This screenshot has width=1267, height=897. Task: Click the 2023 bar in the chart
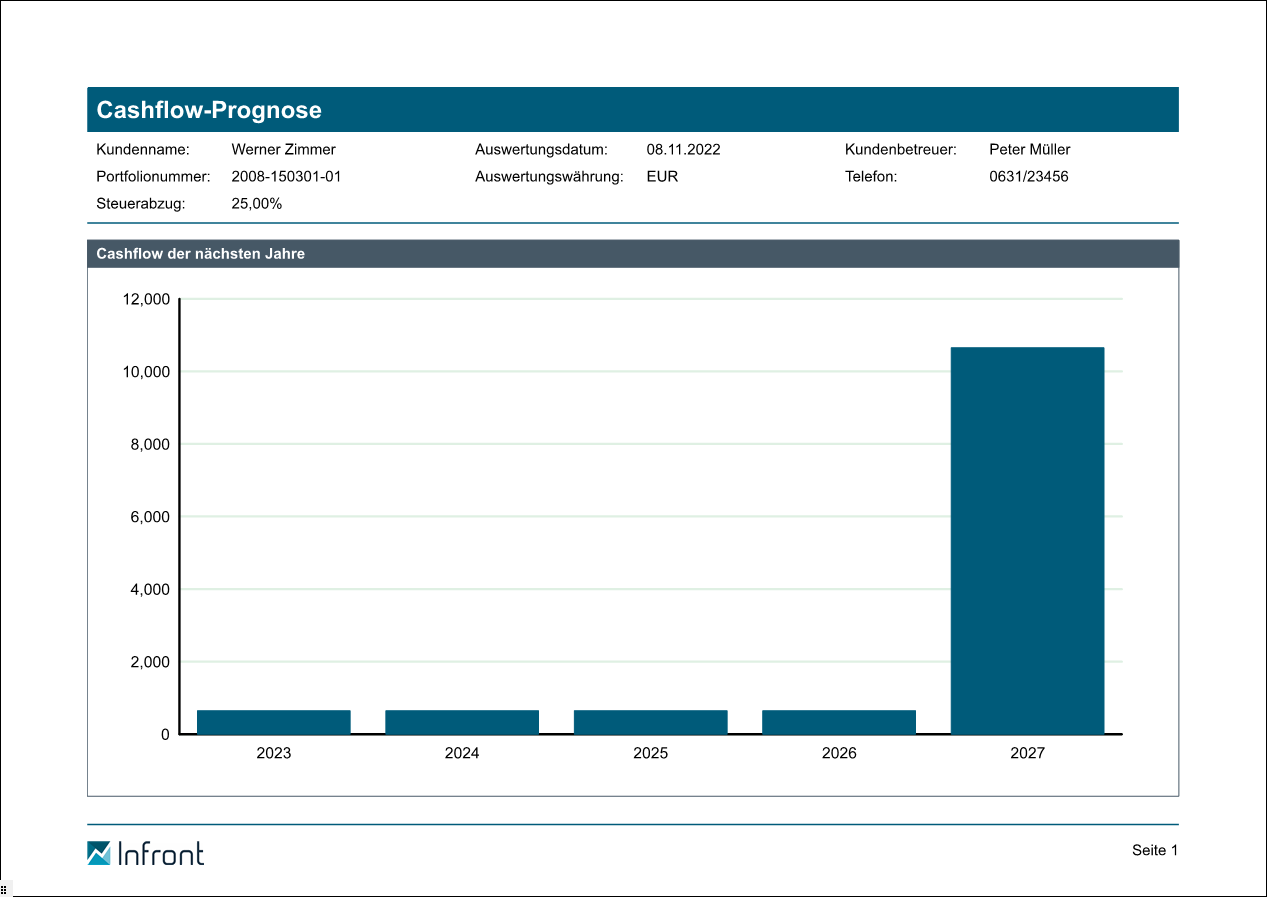pyautogui.click(x=273, y=722)
